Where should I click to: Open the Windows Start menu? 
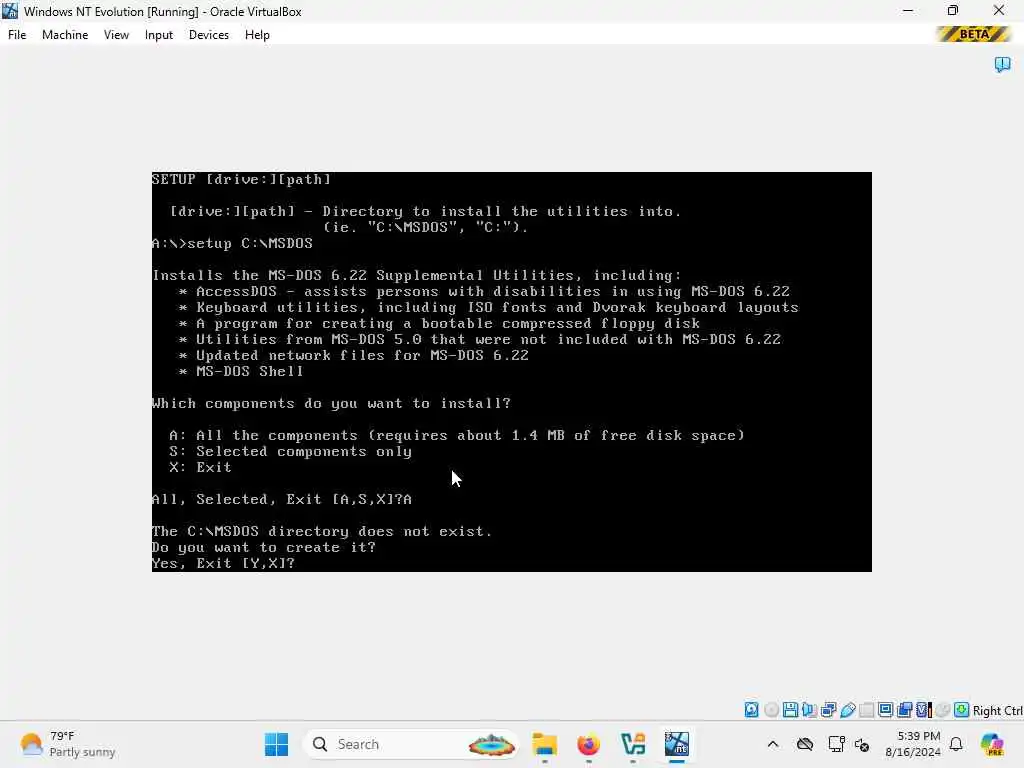[x=276, y=744]
